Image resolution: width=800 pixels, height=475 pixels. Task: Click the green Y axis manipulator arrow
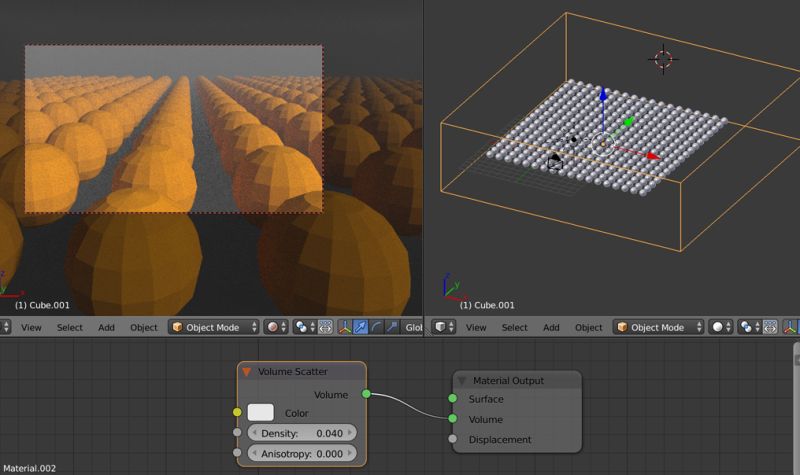629,122
